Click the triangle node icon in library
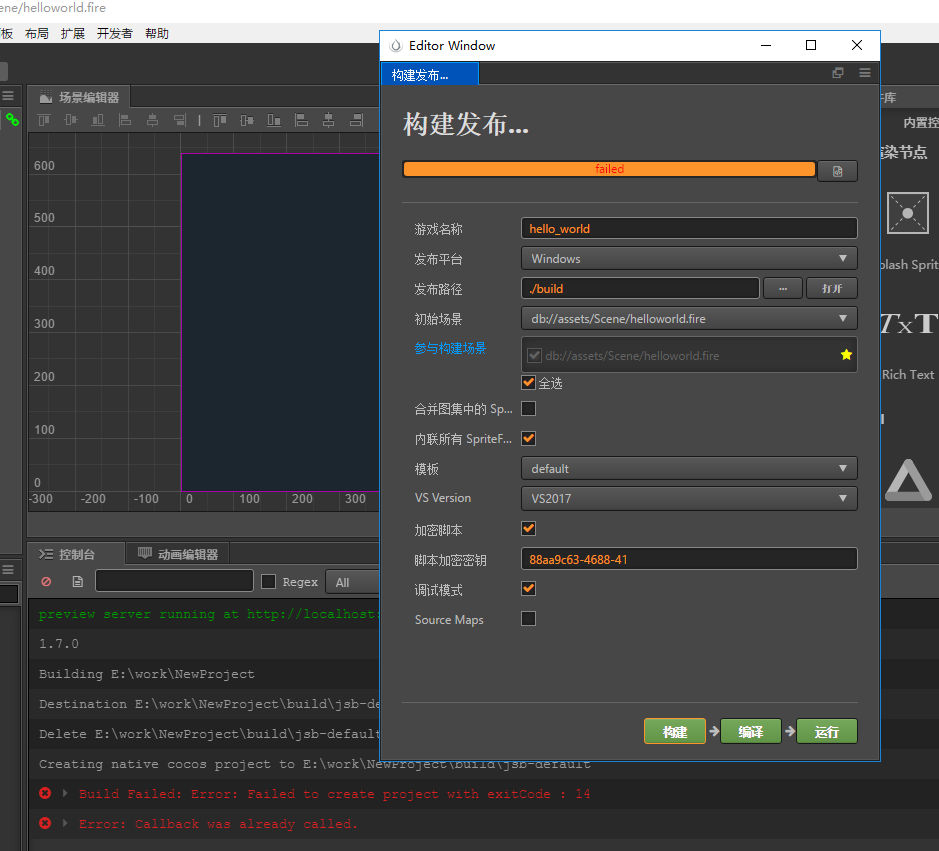This screenshot has width=939, height=851. coord(908,480)
